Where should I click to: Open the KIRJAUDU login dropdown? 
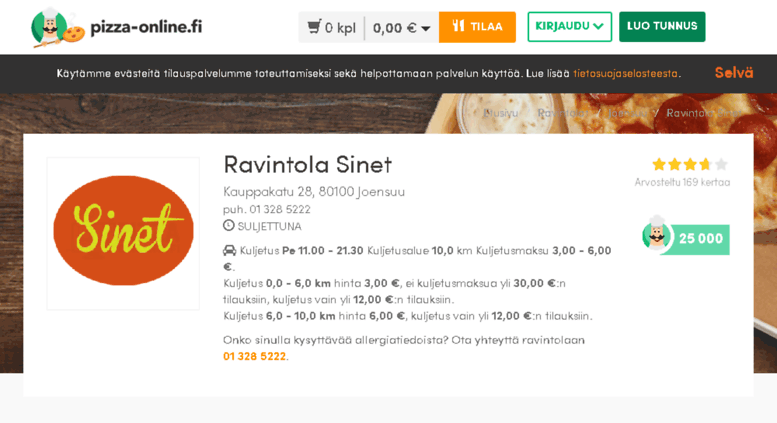[569, 27]
